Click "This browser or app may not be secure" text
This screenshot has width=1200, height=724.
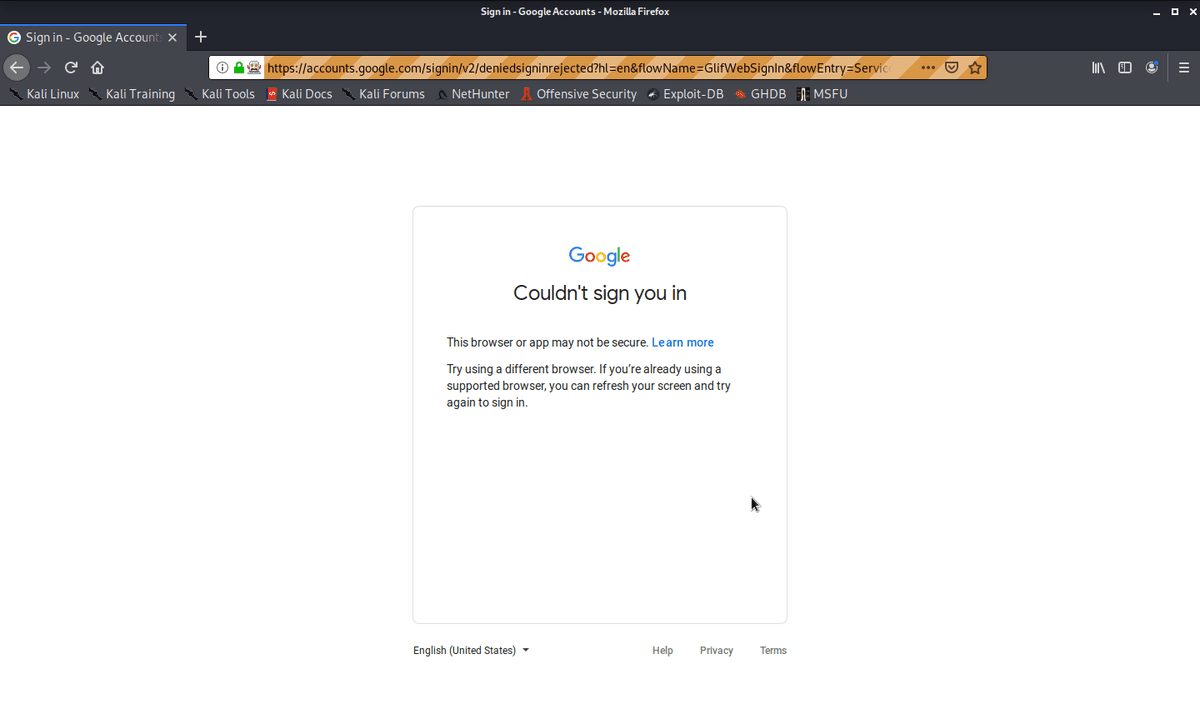click(x=548, y=342)
